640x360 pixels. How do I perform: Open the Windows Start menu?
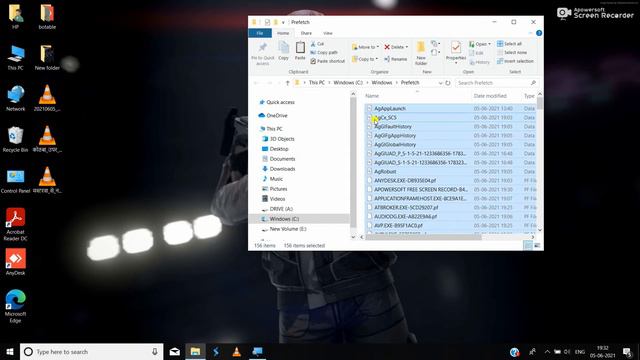(x=10, y=351)
